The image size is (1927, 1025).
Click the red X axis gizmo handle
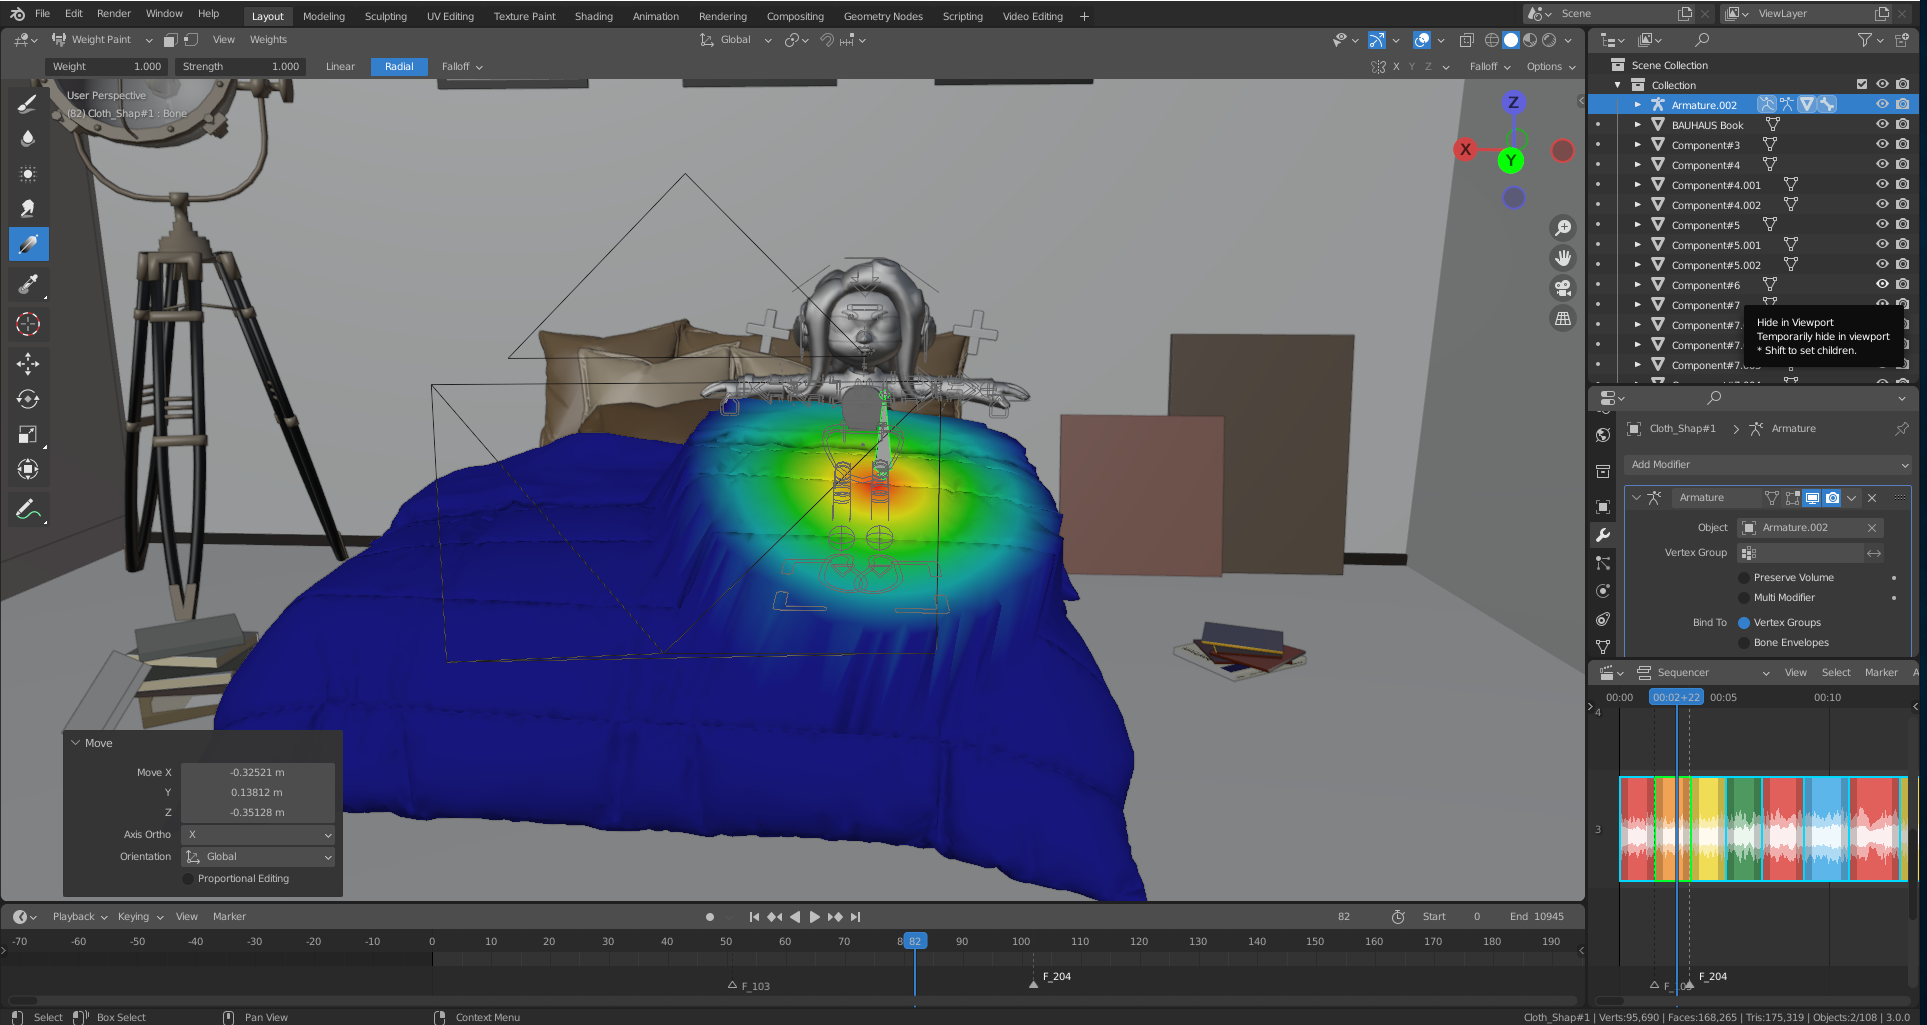pos(1465,150)
